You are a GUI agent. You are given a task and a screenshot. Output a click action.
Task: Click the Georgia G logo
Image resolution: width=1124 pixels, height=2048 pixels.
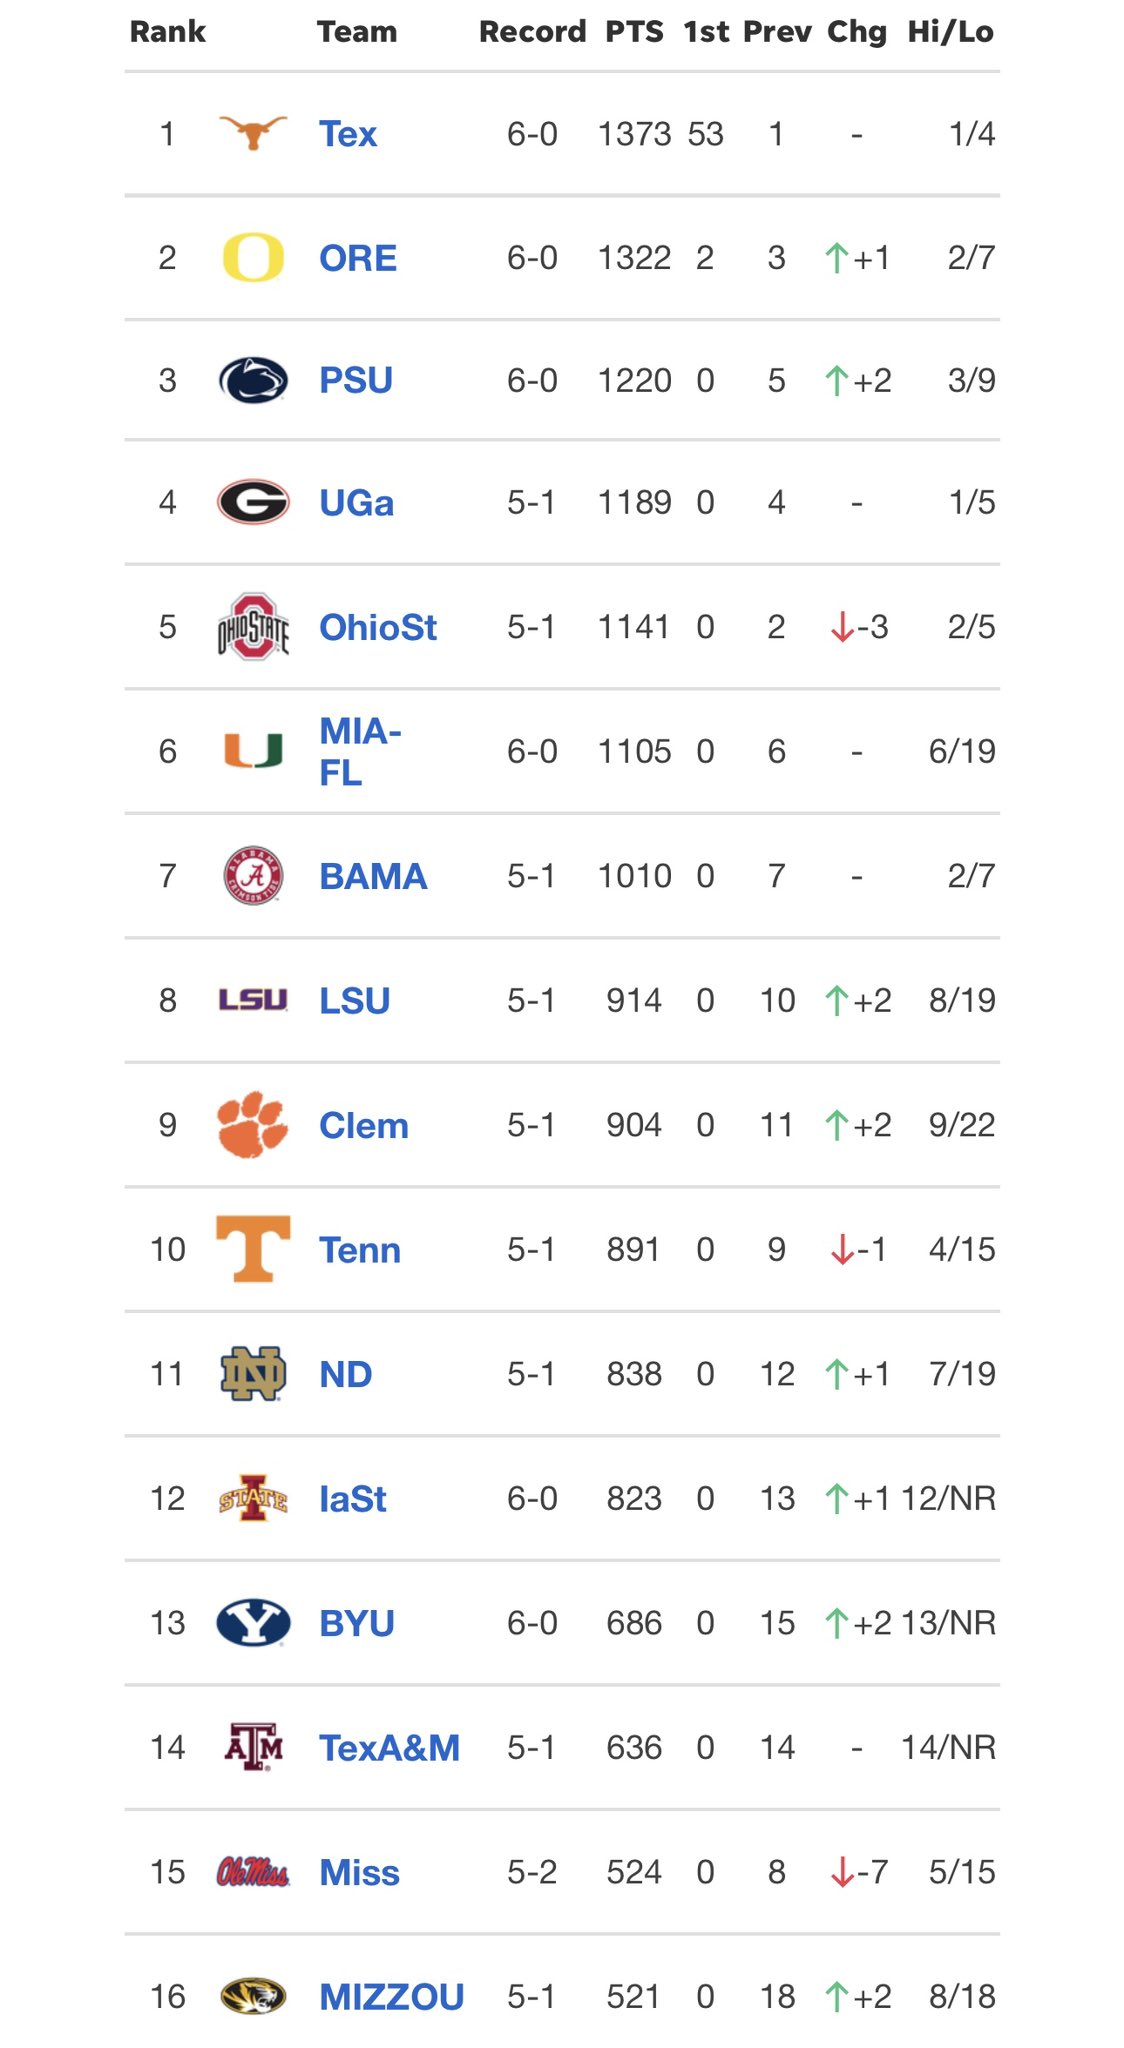point(253,502)
